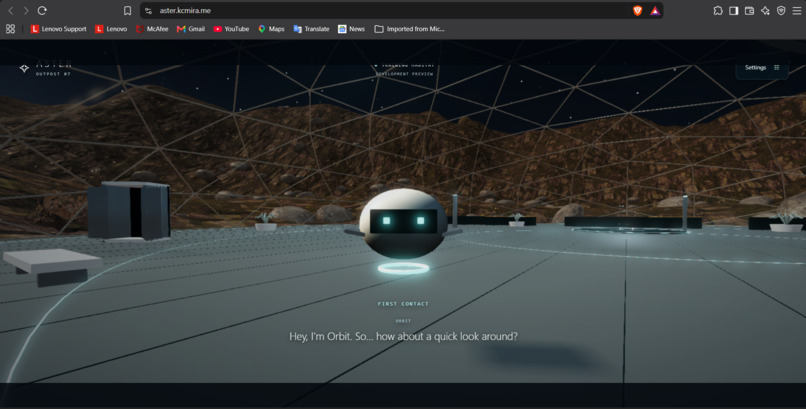Open the Brave Wallet icon
The image size is (806, 409).
pos(749,11)
